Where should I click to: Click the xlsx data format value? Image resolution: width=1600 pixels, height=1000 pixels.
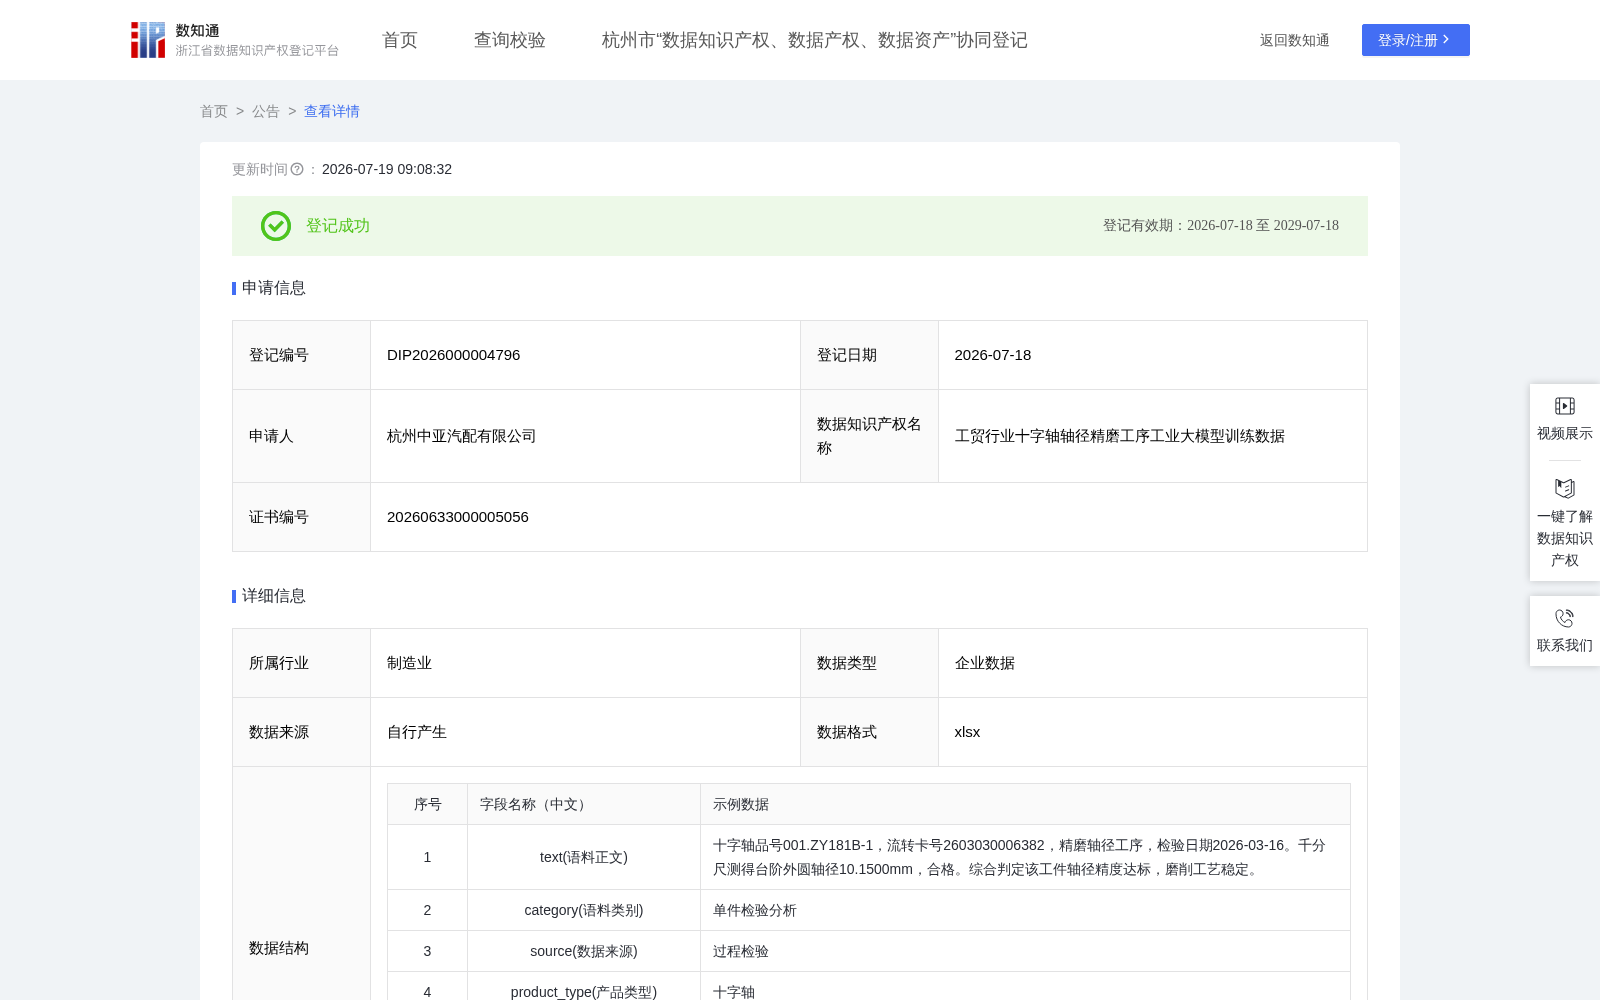tap(968, 732)
